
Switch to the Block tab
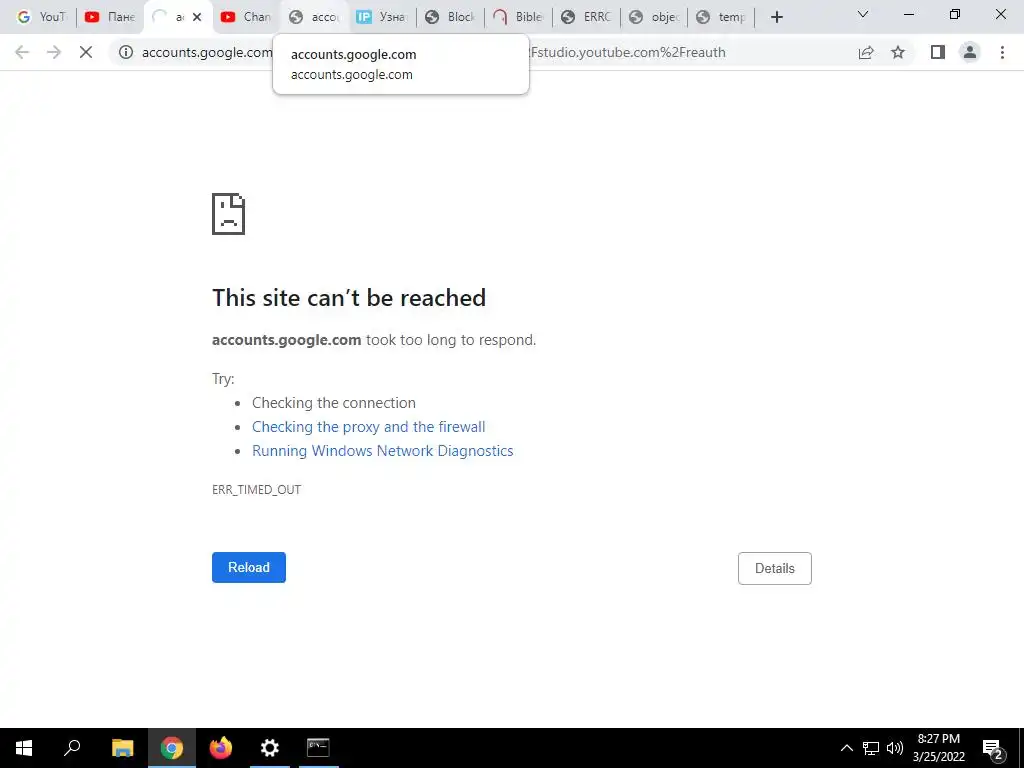click(450, 17)
